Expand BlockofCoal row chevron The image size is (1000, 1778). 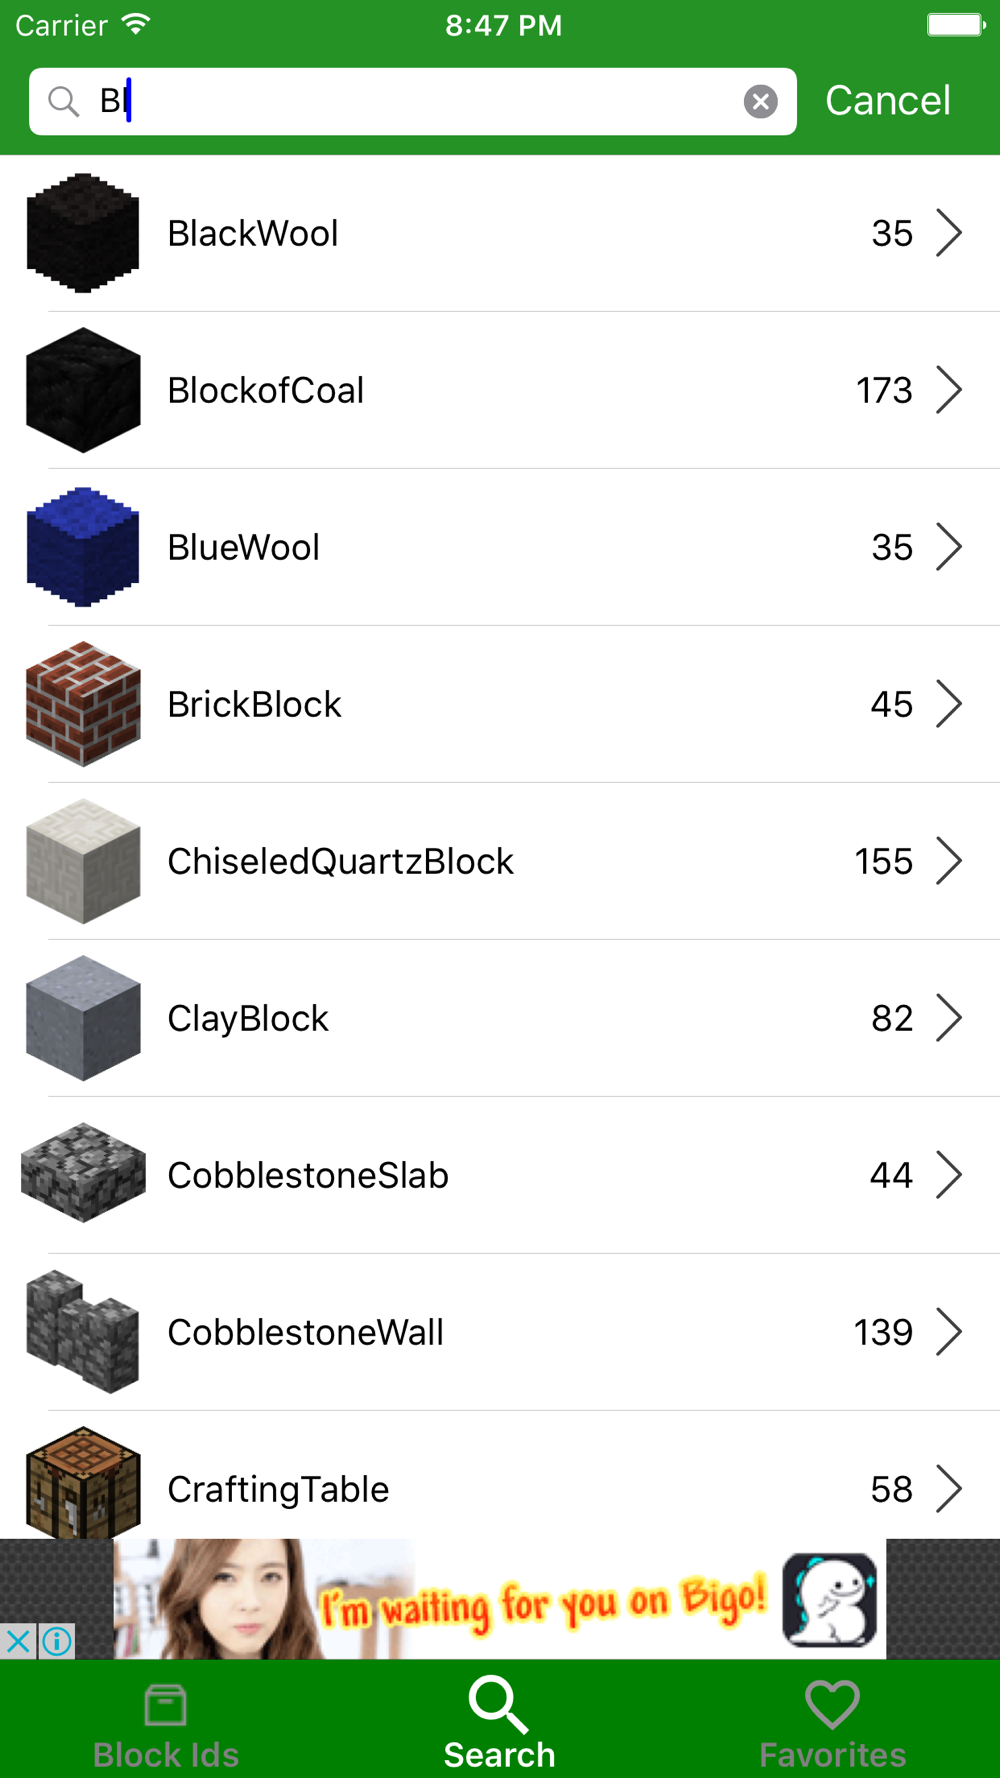[x=949, y=390]
